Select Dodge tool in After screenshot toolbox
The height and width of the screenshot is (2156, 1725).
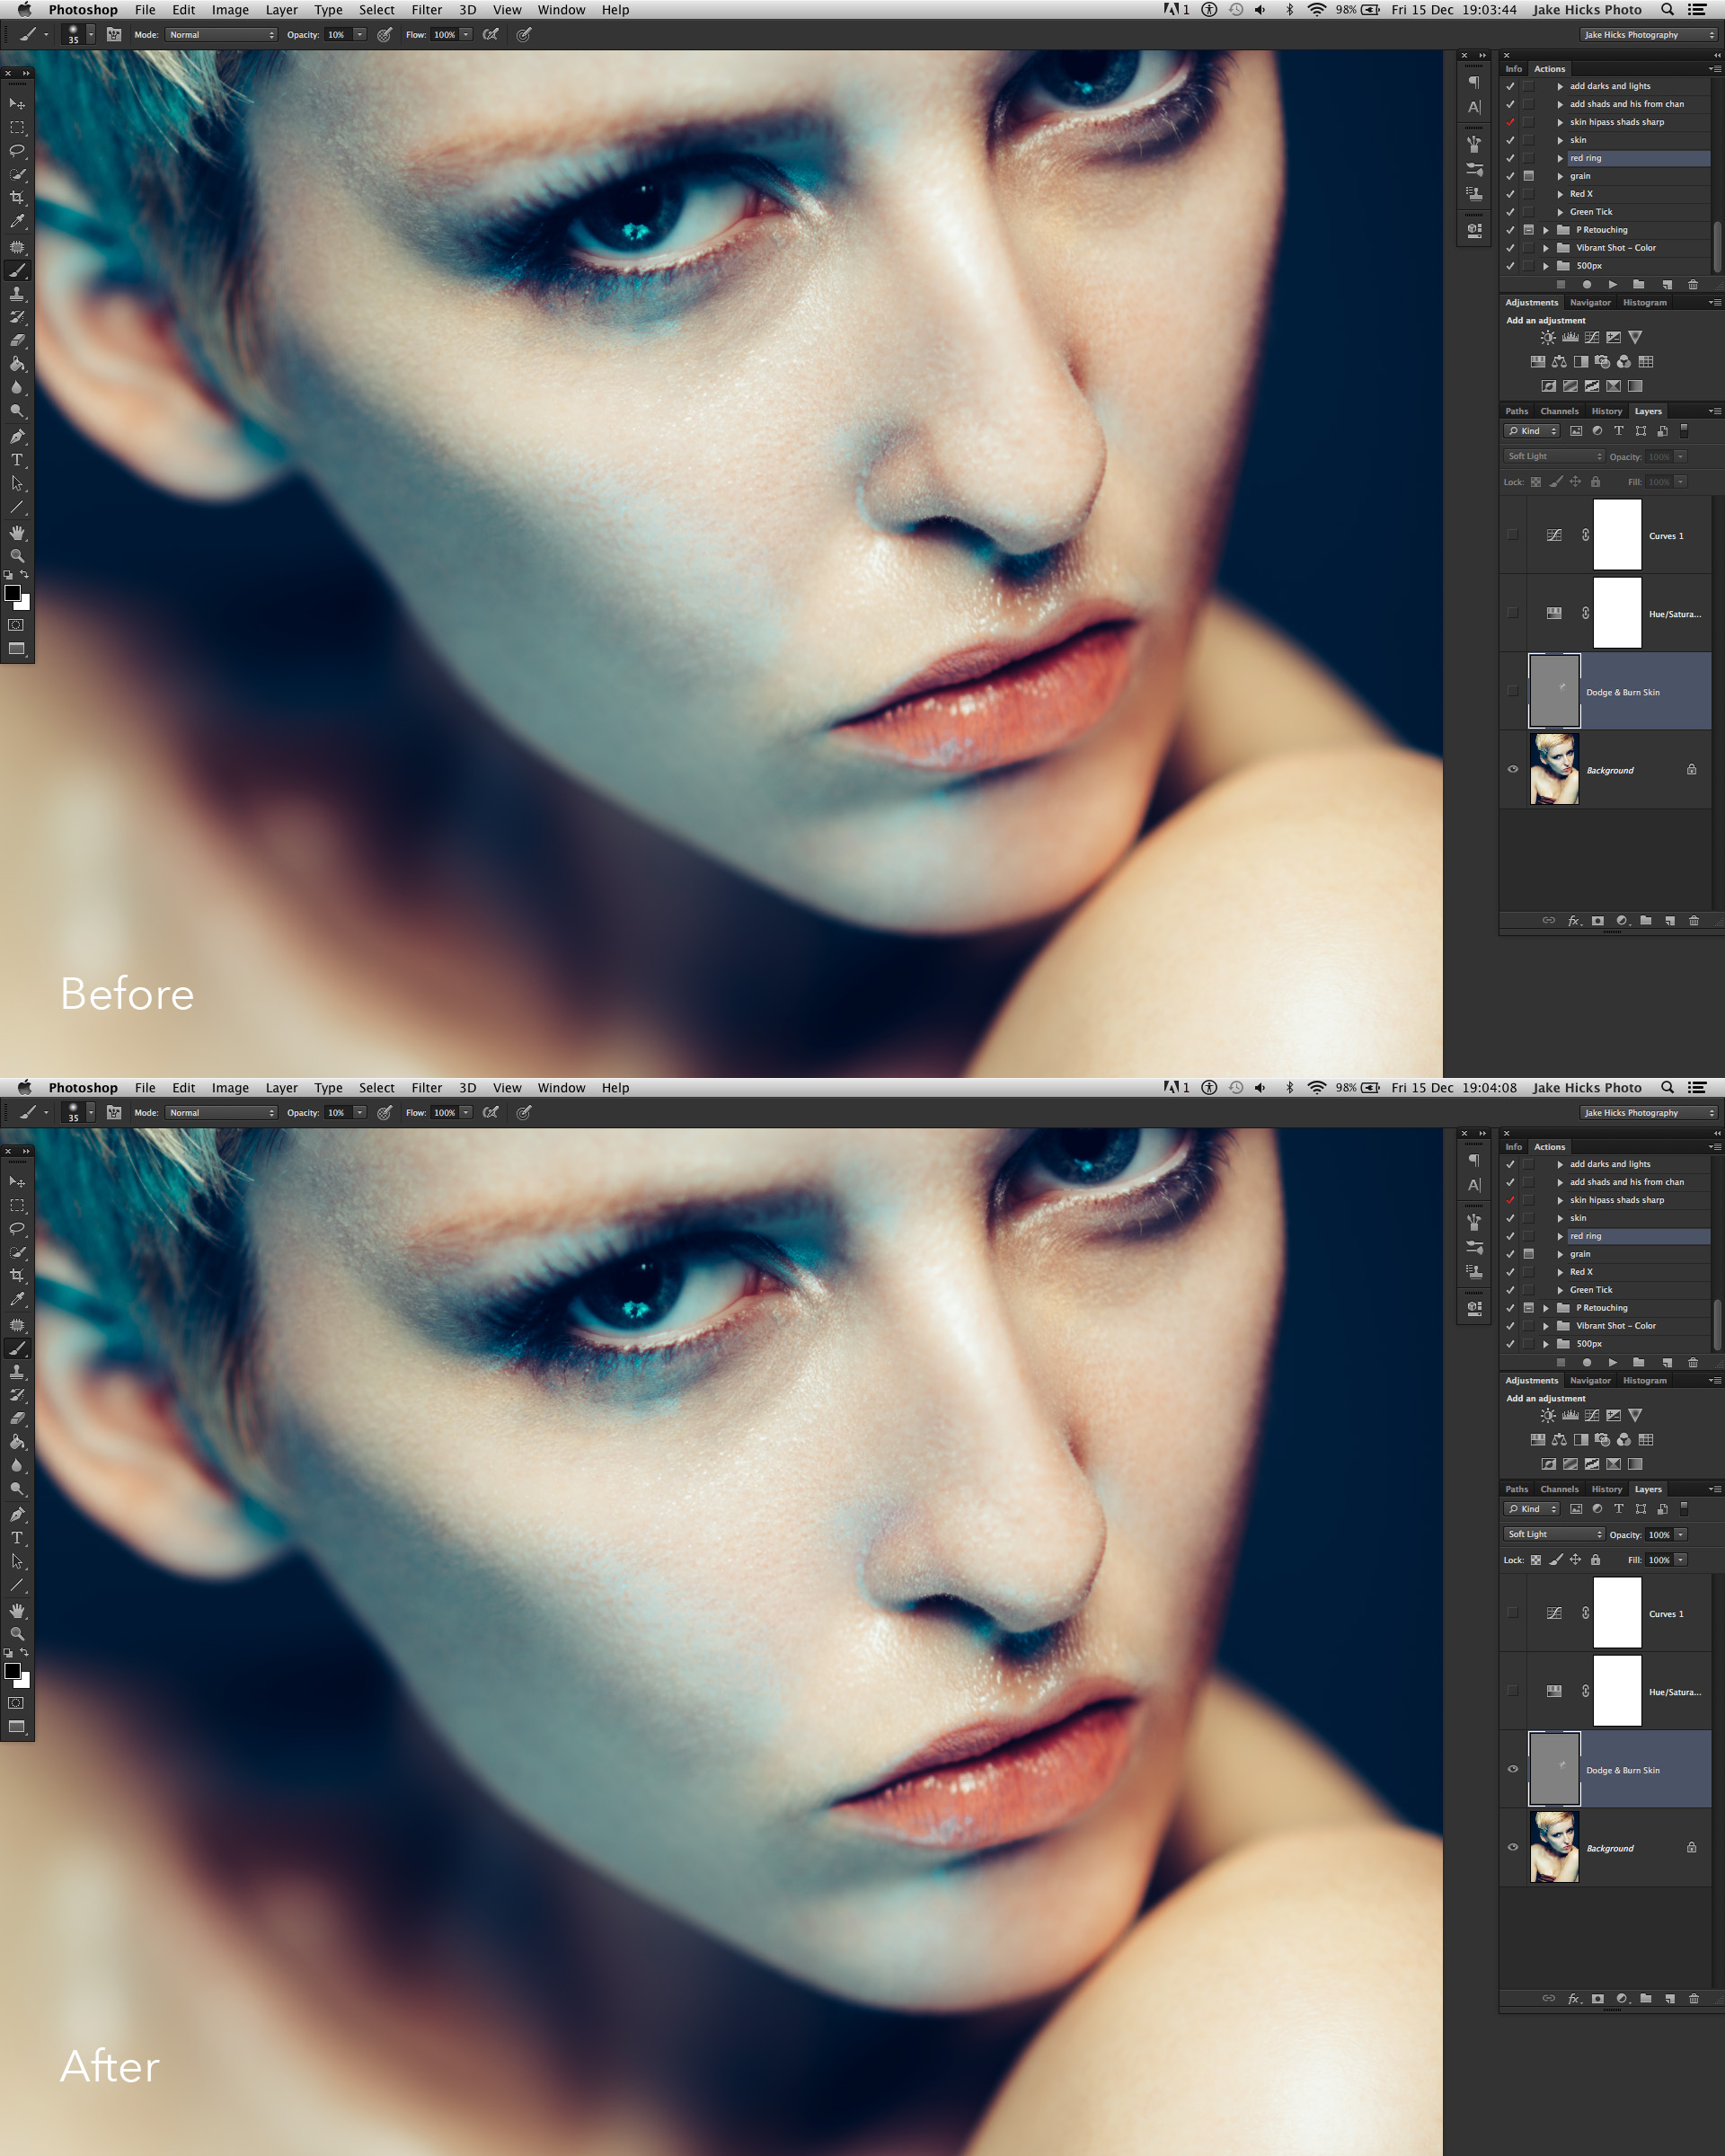click(x=17, y=1489)
